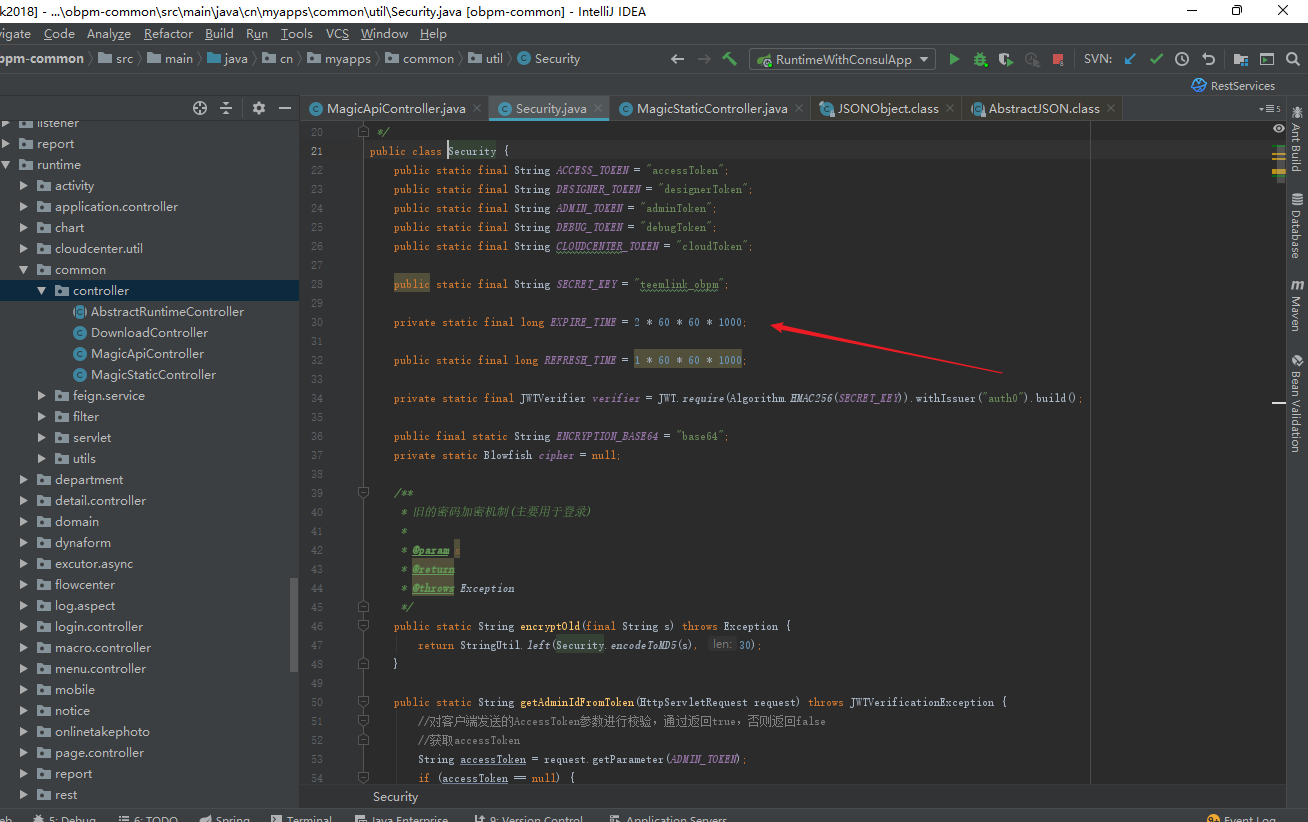Image resolution: width=1308 pixels, height=822 pixels.
Task: Expand the activity package
Action: coord(25,186)
